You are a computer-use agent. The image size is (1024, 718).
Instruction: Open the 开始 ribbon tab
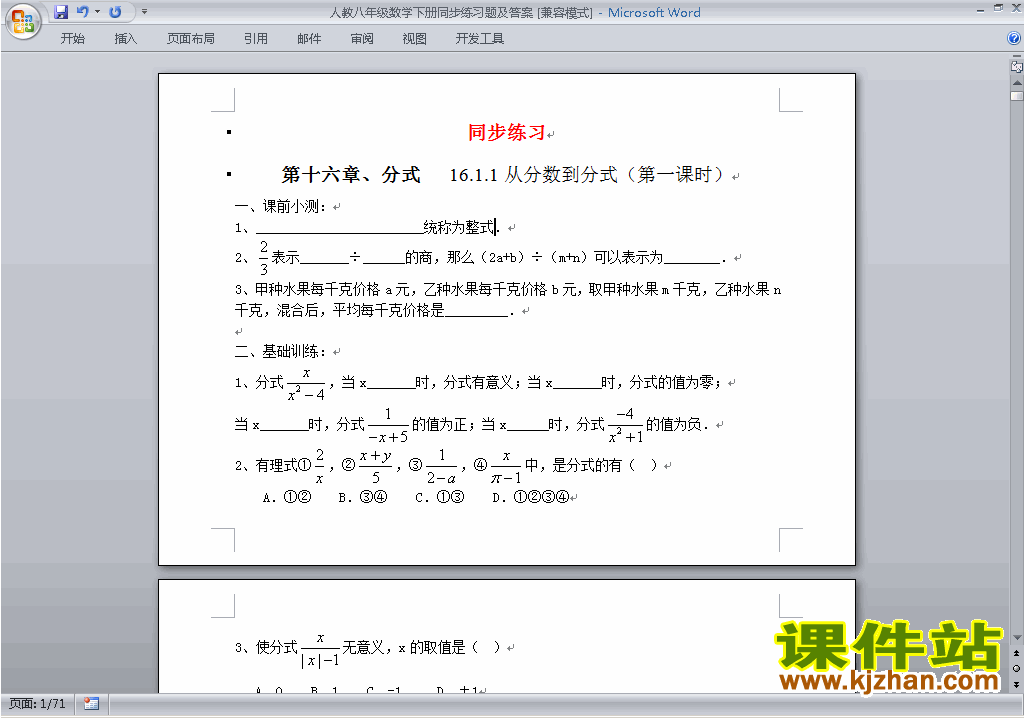tap(72, 39)
